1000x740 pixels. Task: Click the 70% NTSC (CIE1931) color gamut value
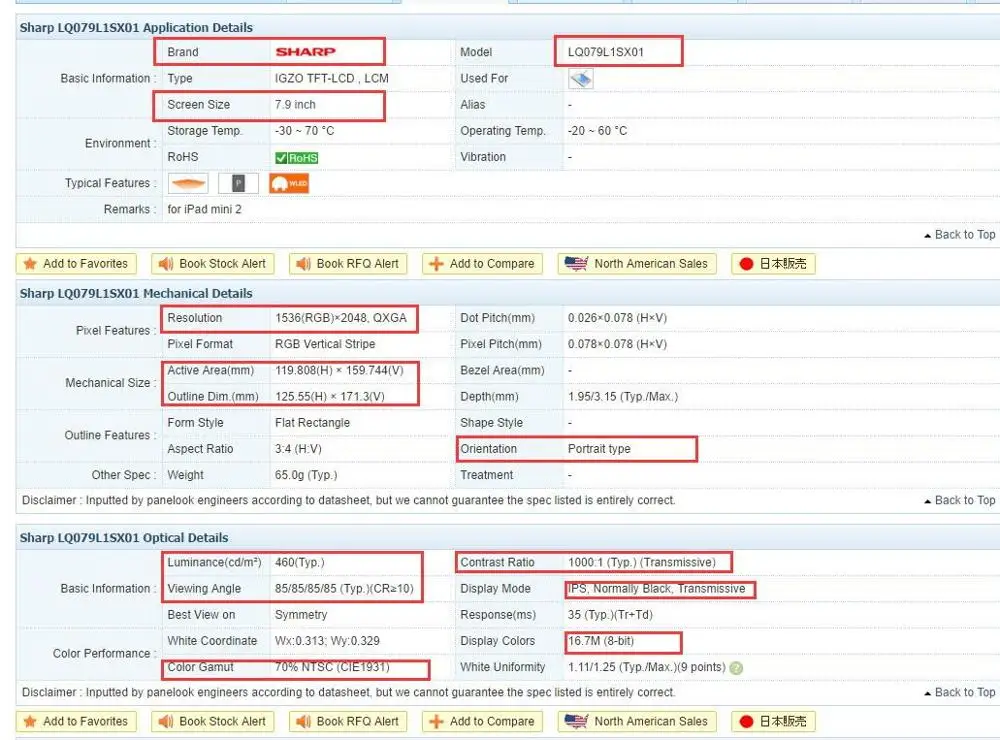tap(332, 667)
